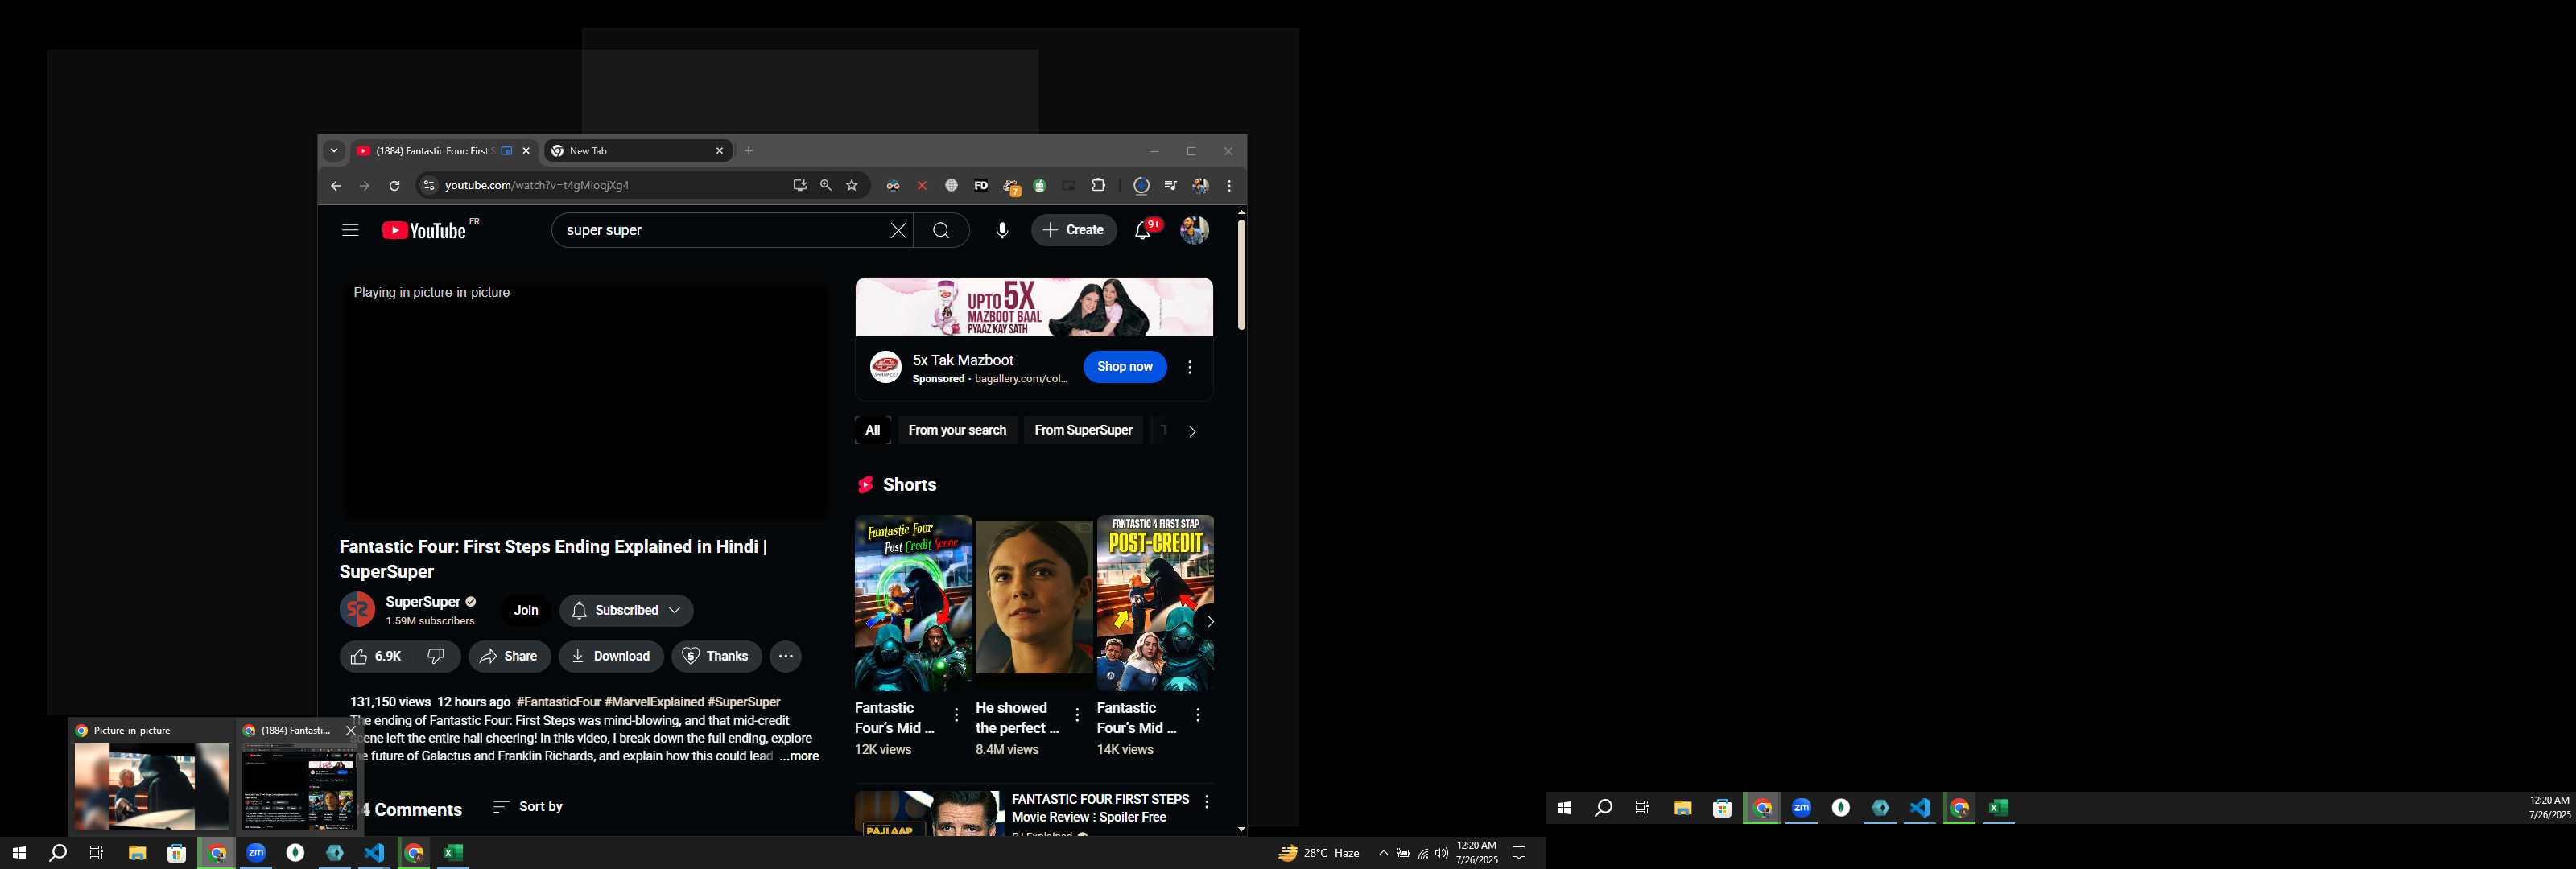Share the video

(x=509, y=656)
